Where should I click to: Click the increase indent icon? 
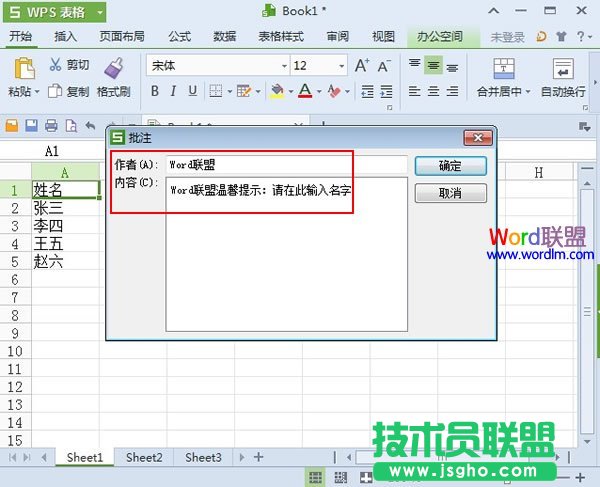pos(386,91)
